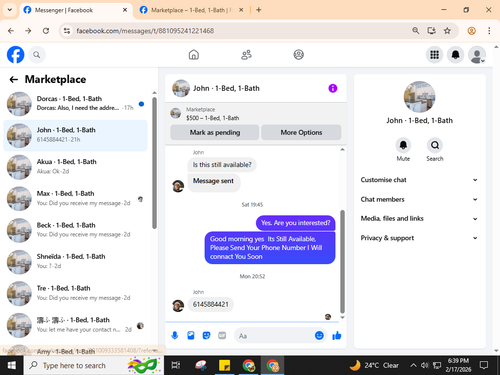Choose a sticker icon
This screenshot has height=375, width=500.
tap(206, 335)
